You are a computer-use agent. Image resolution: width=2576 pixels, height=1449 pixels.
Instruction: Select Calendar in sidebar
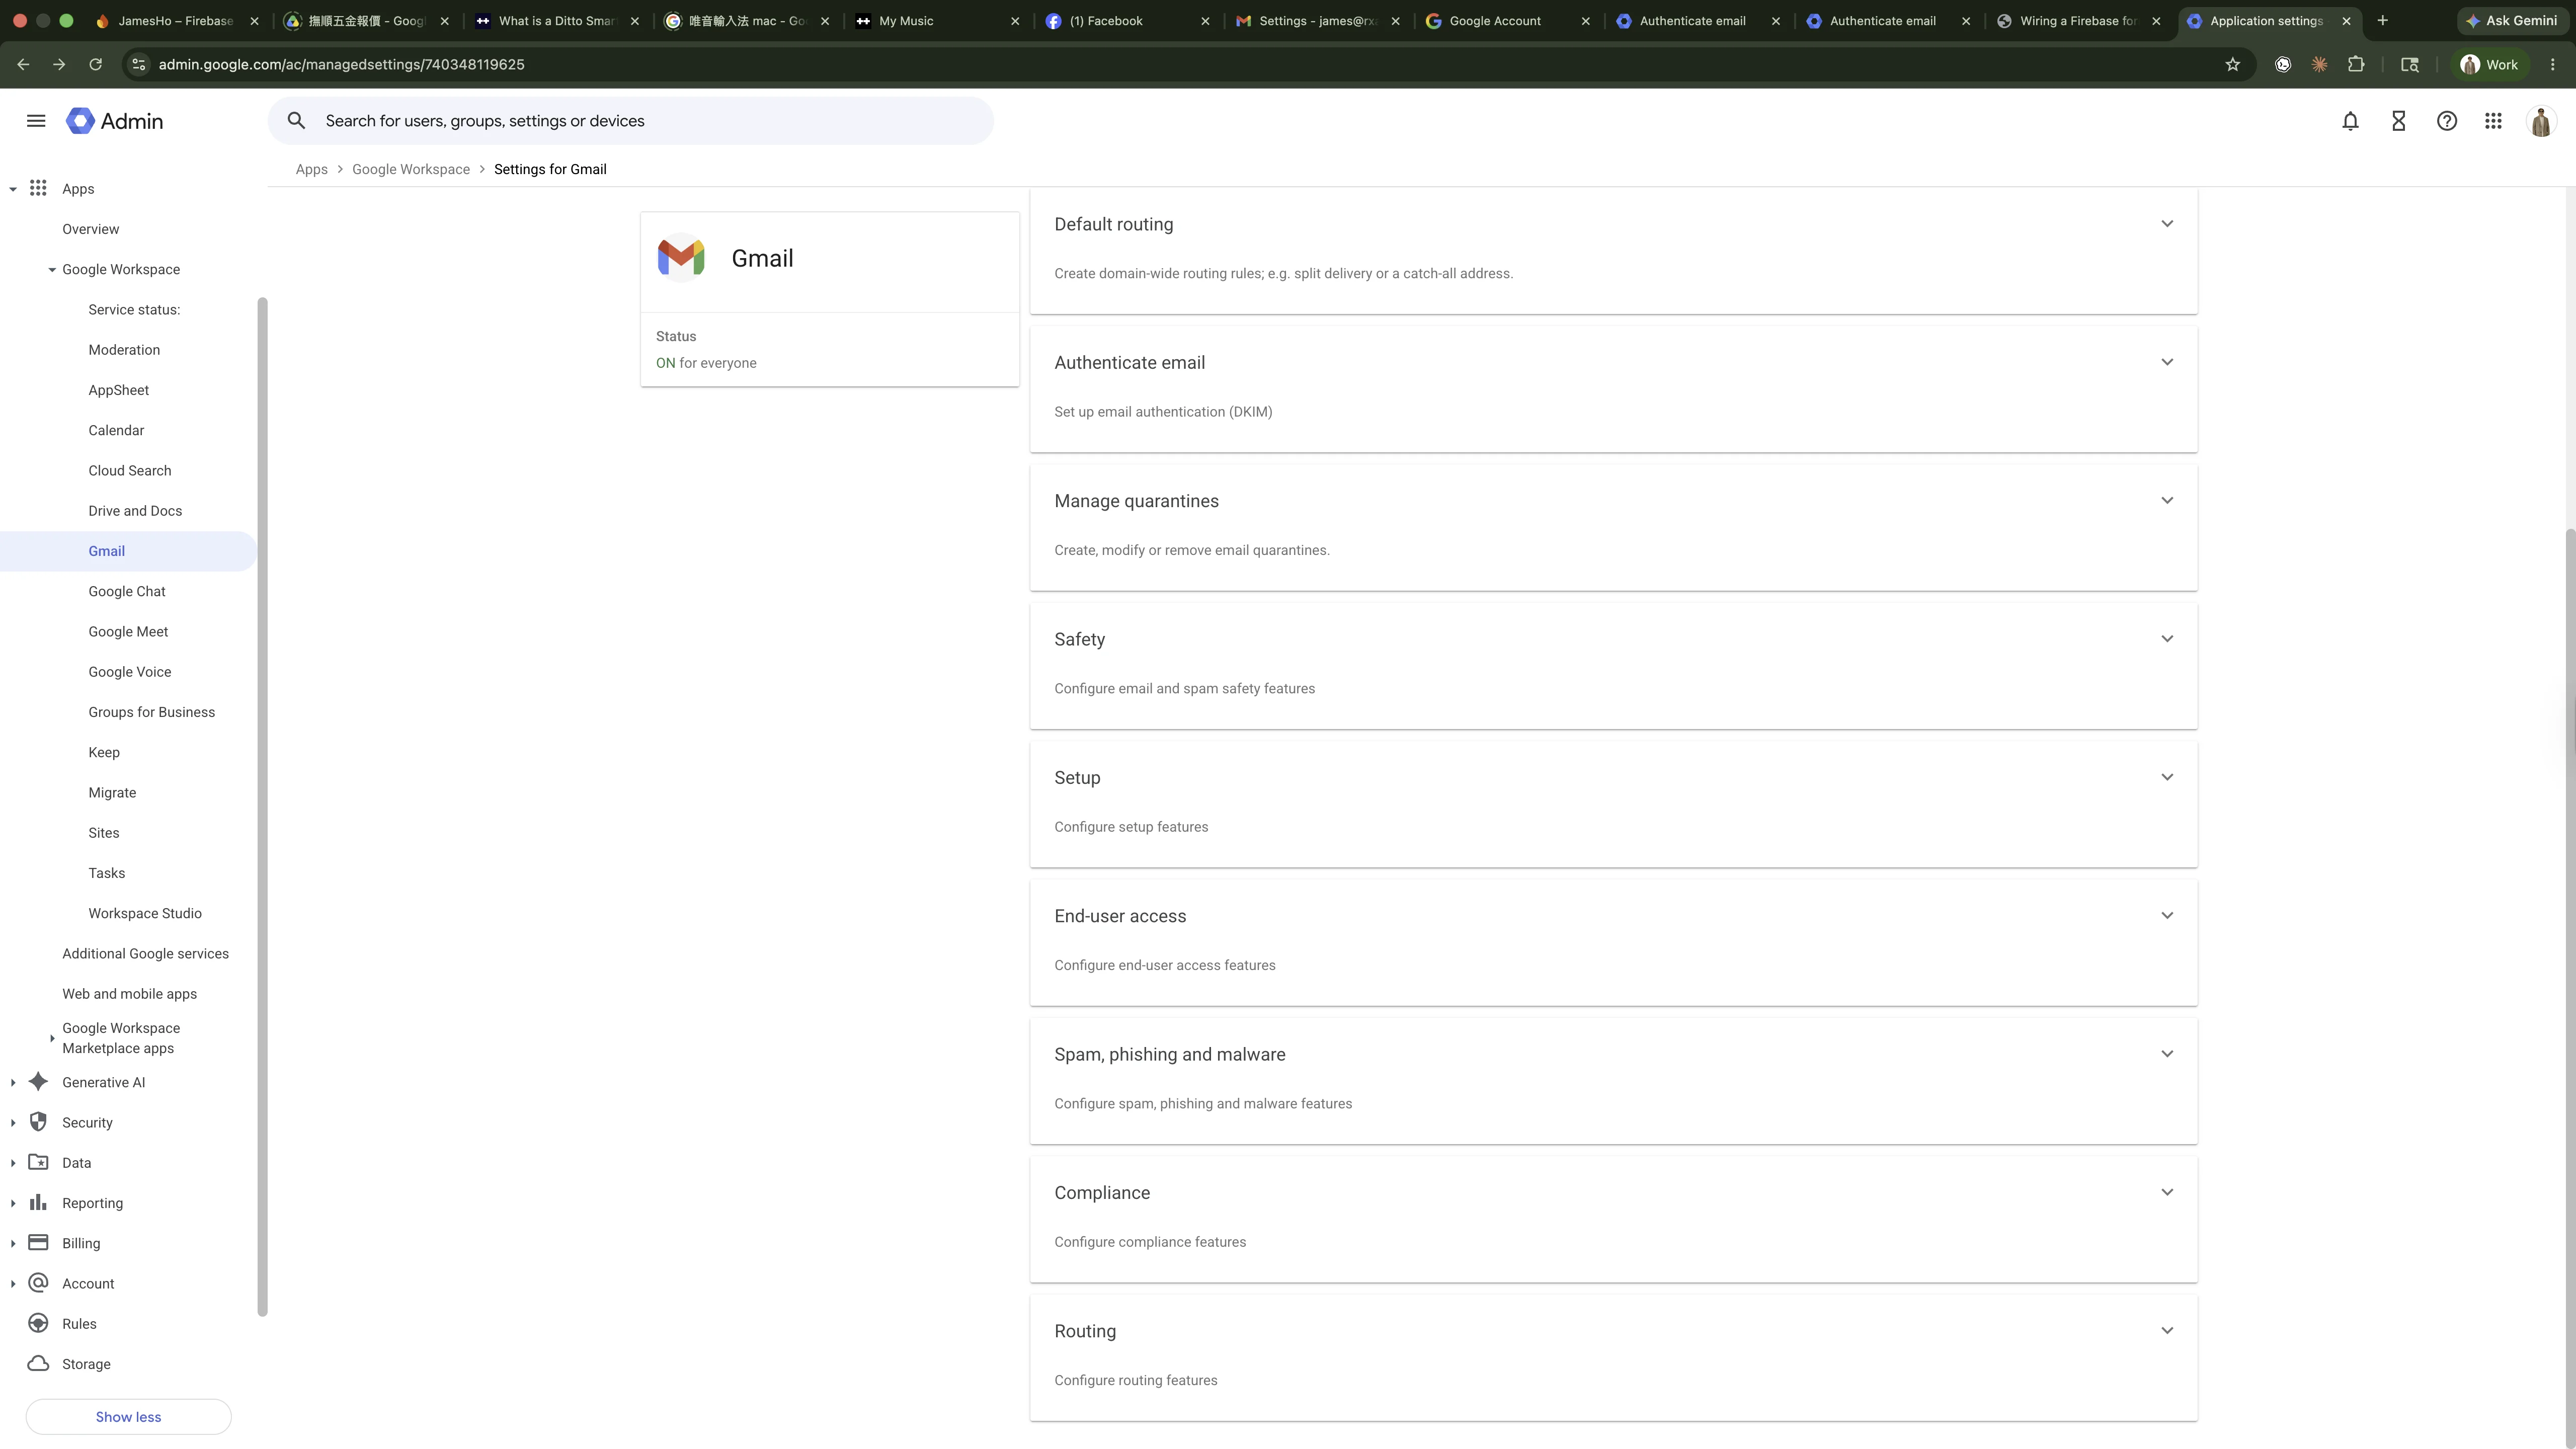[x=116, y=430]
